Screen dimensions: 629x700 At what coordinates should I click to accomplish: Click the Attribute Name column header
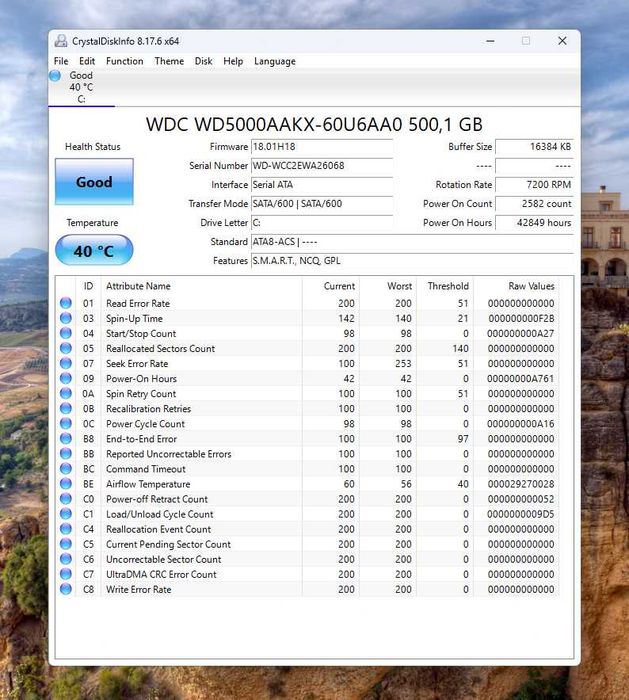[138, 286]
